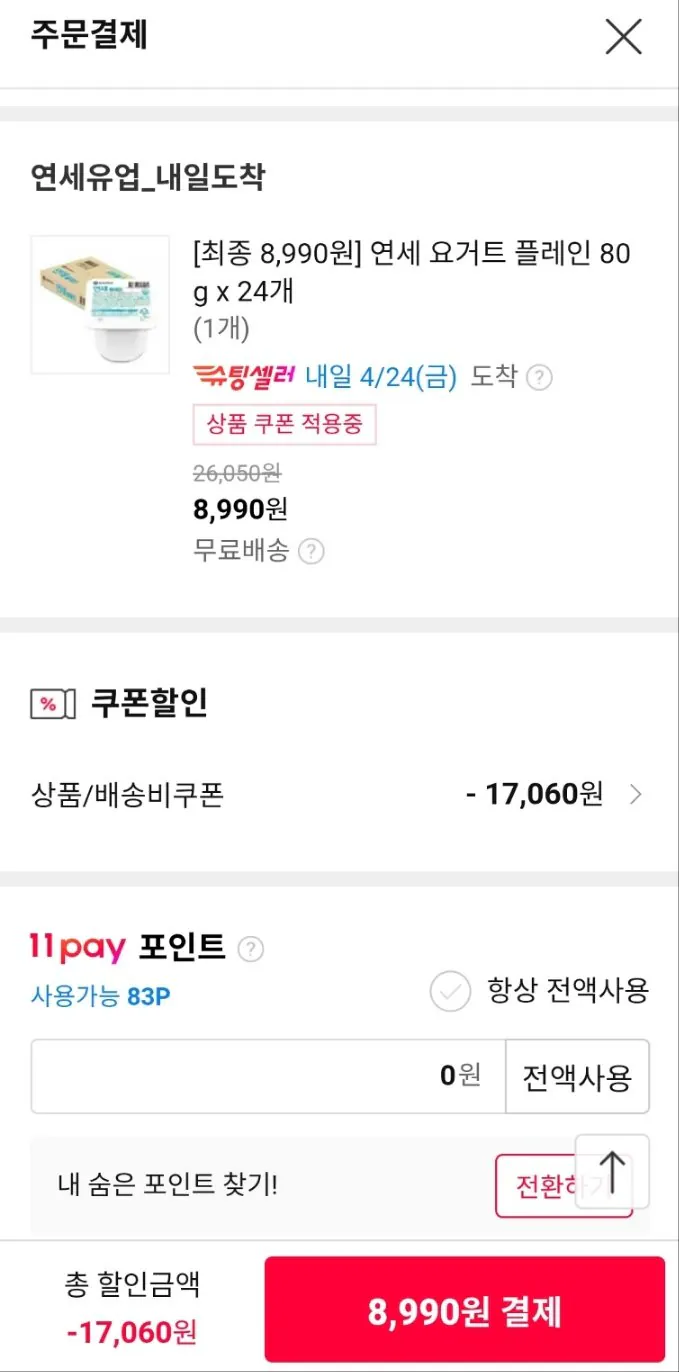Open the delivery date help tooltip
The width and height of the screenshot is (679, 1372).
pyautogui.click(x=539, y=378)
